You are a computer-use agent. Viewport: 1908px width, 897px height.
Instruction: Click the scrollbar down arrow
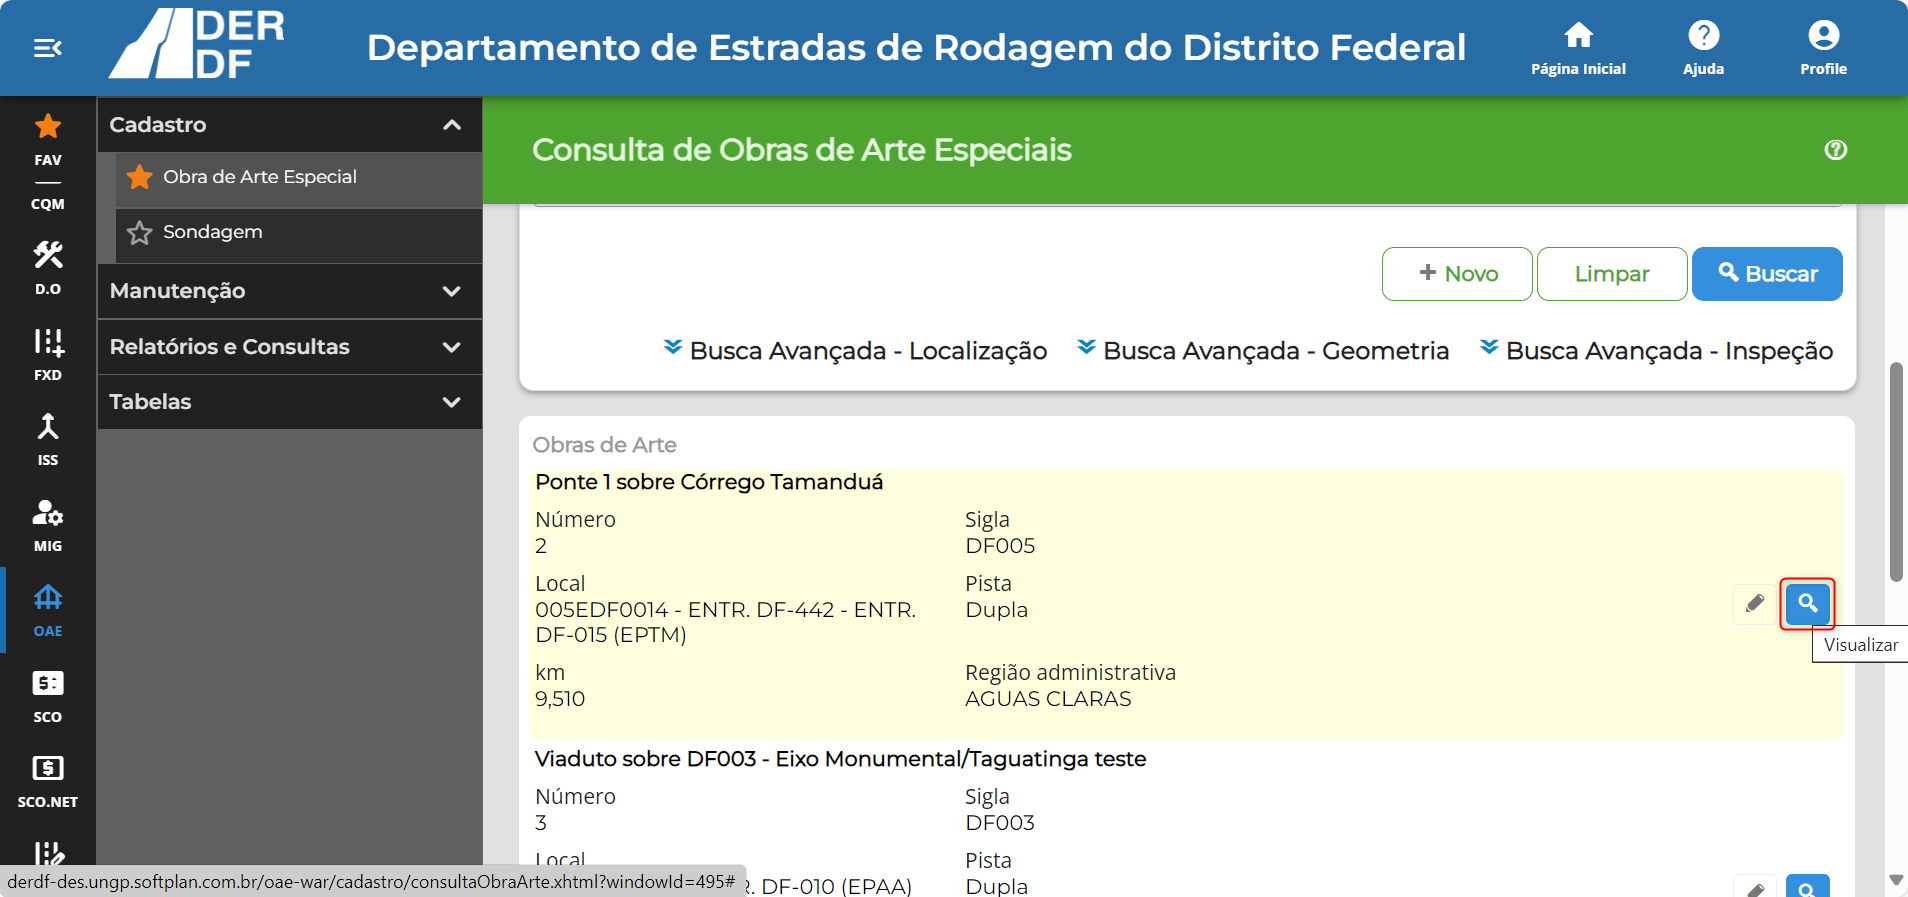click(x=1896, y=880)
